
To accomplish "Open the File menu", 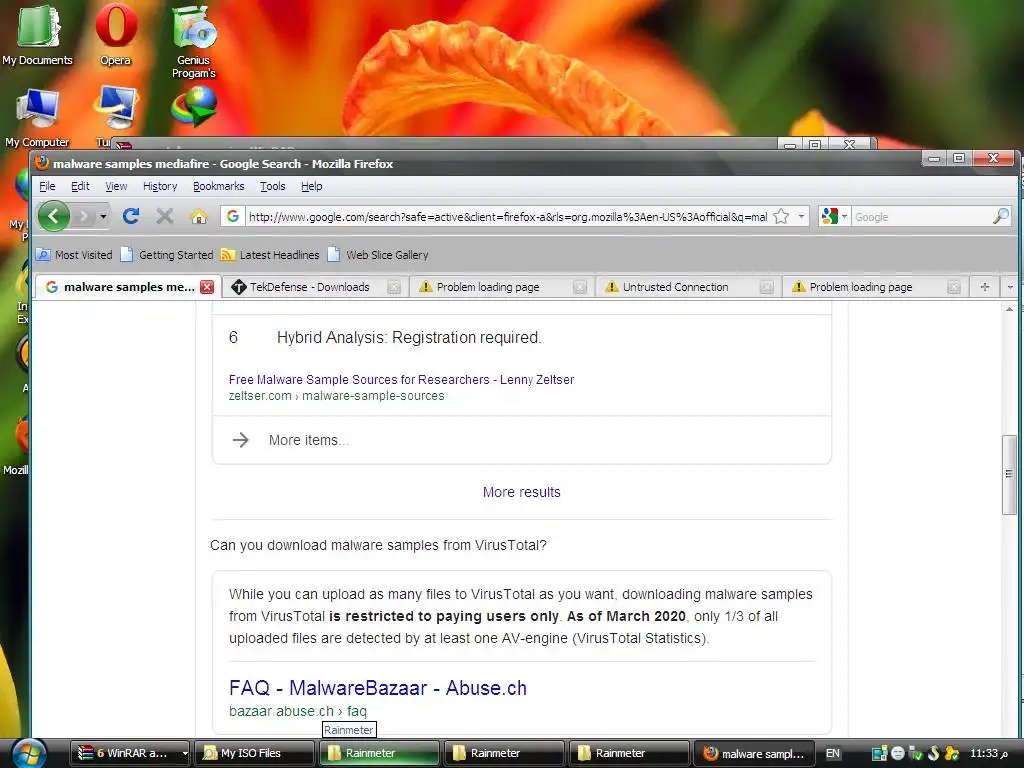I will (47, 186).
